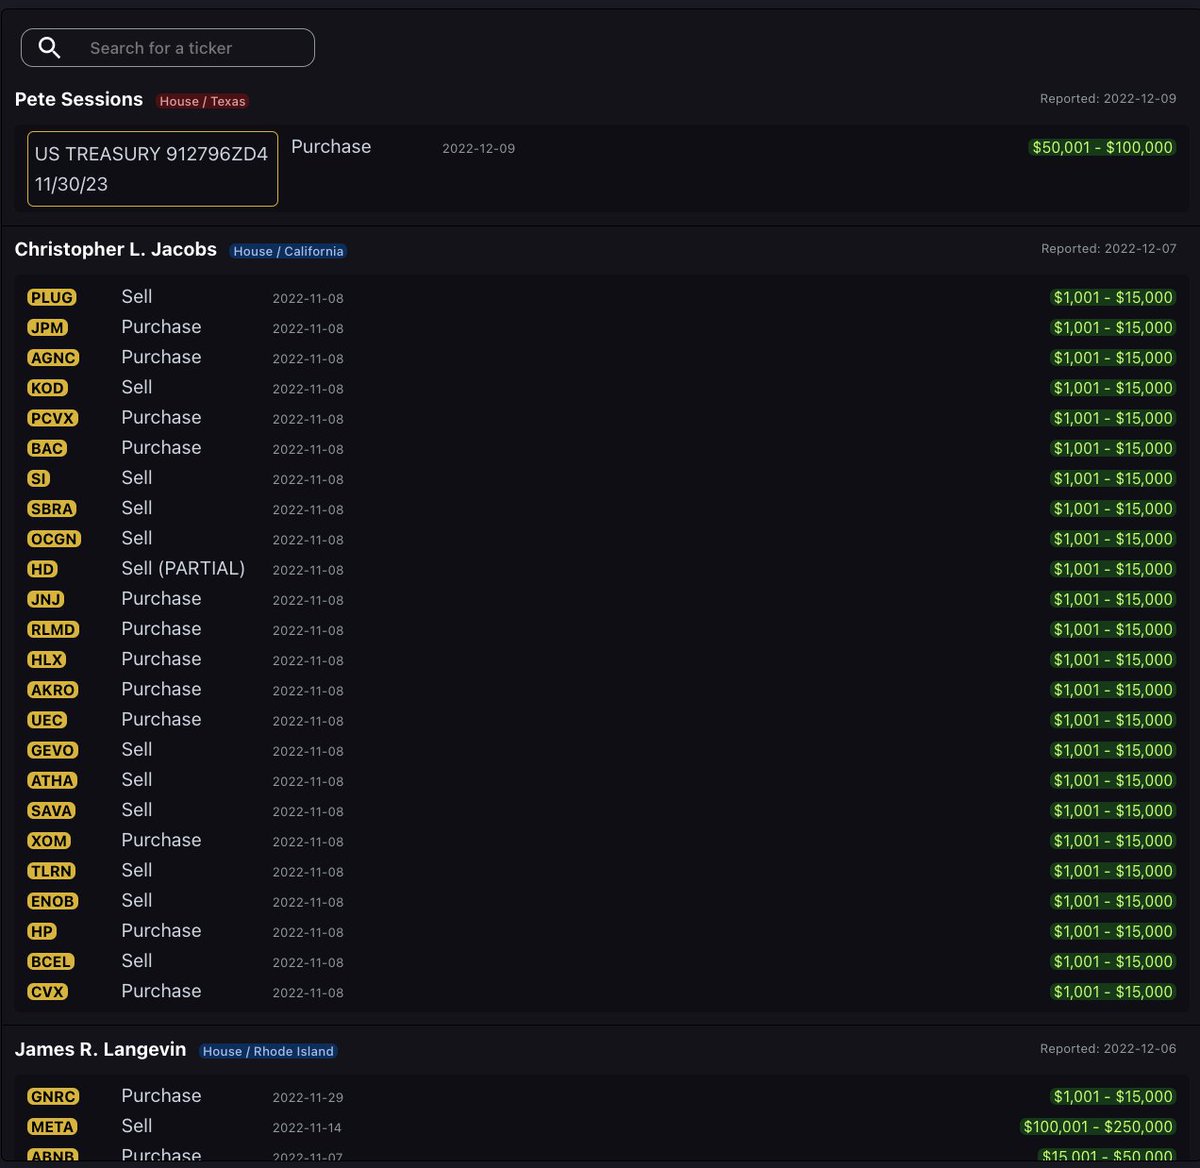Click the 2022-12-09 transaction date for US Treasury
The height and width of the screenshot is (1168, 1200).
tap(479, 149)
